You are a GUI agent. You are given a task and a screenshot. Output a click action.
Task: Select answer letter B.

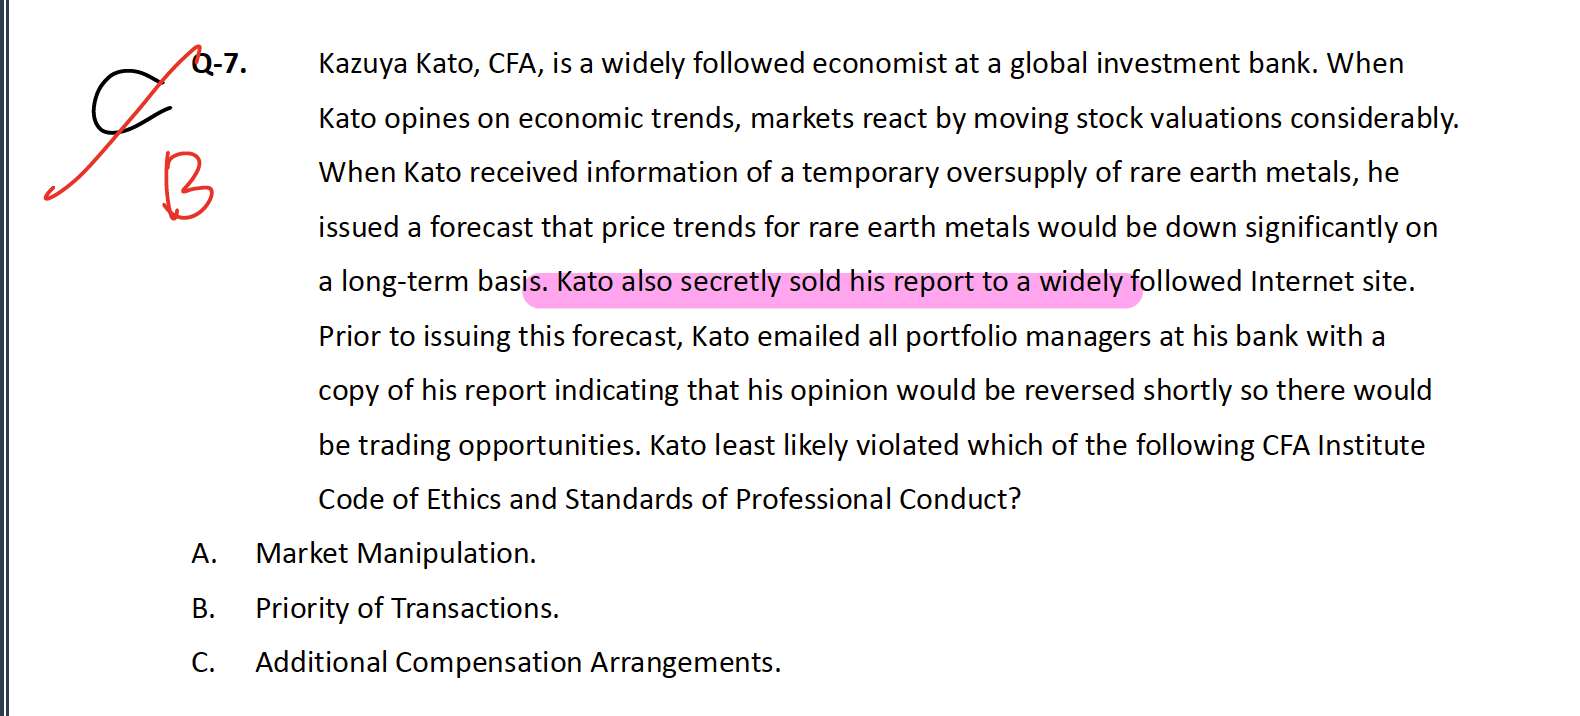click(x=203, y=609)
